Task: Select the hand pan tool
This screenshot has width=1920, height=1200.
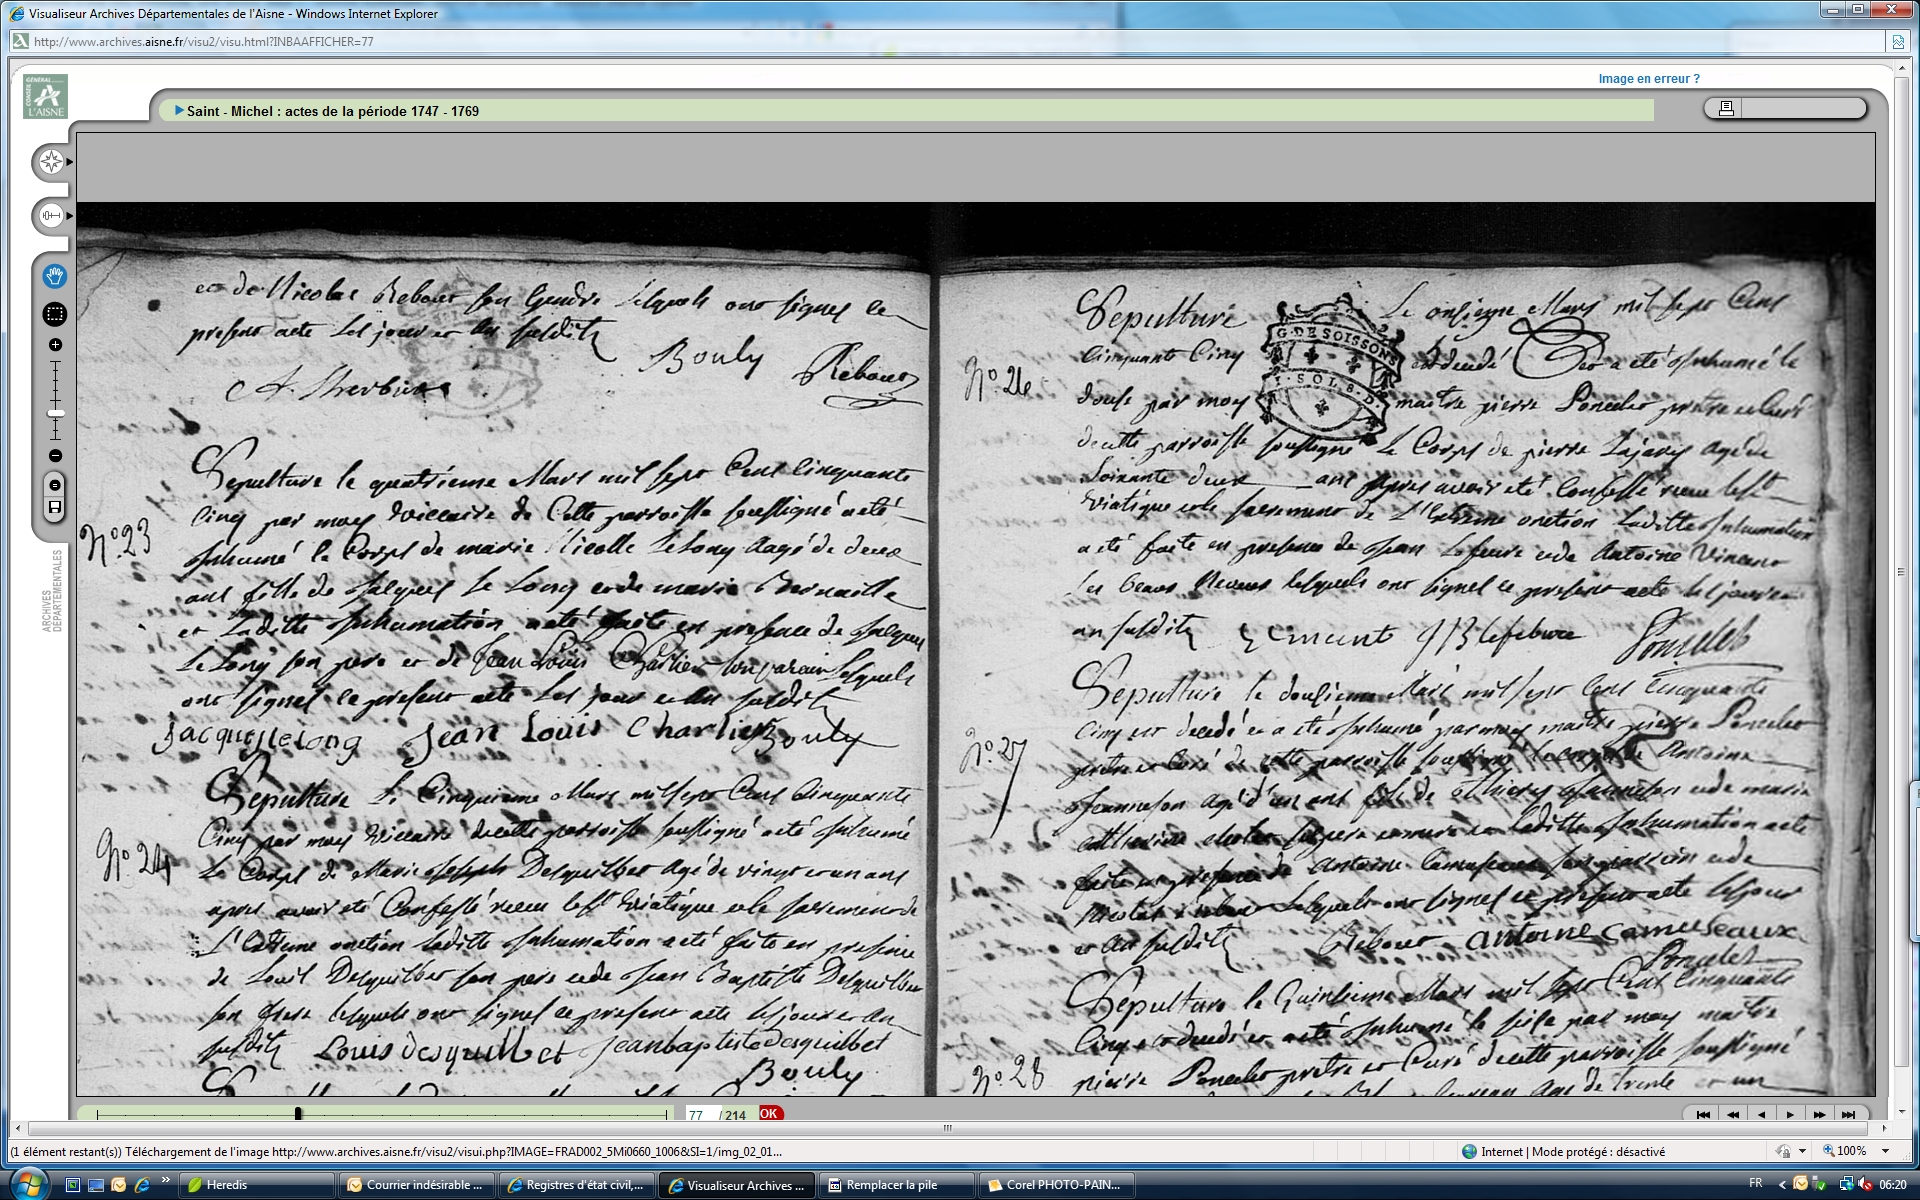Action: click(55, 276)
